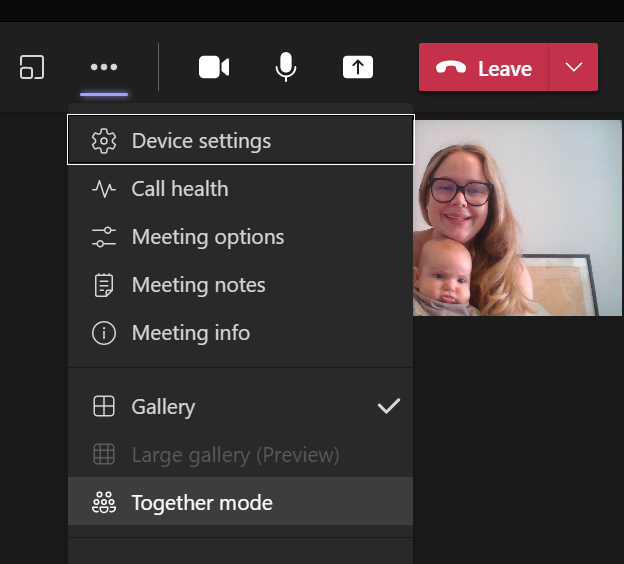Click the Device settings gear icon
The image size is (624, 564).
tap(104, 141)
